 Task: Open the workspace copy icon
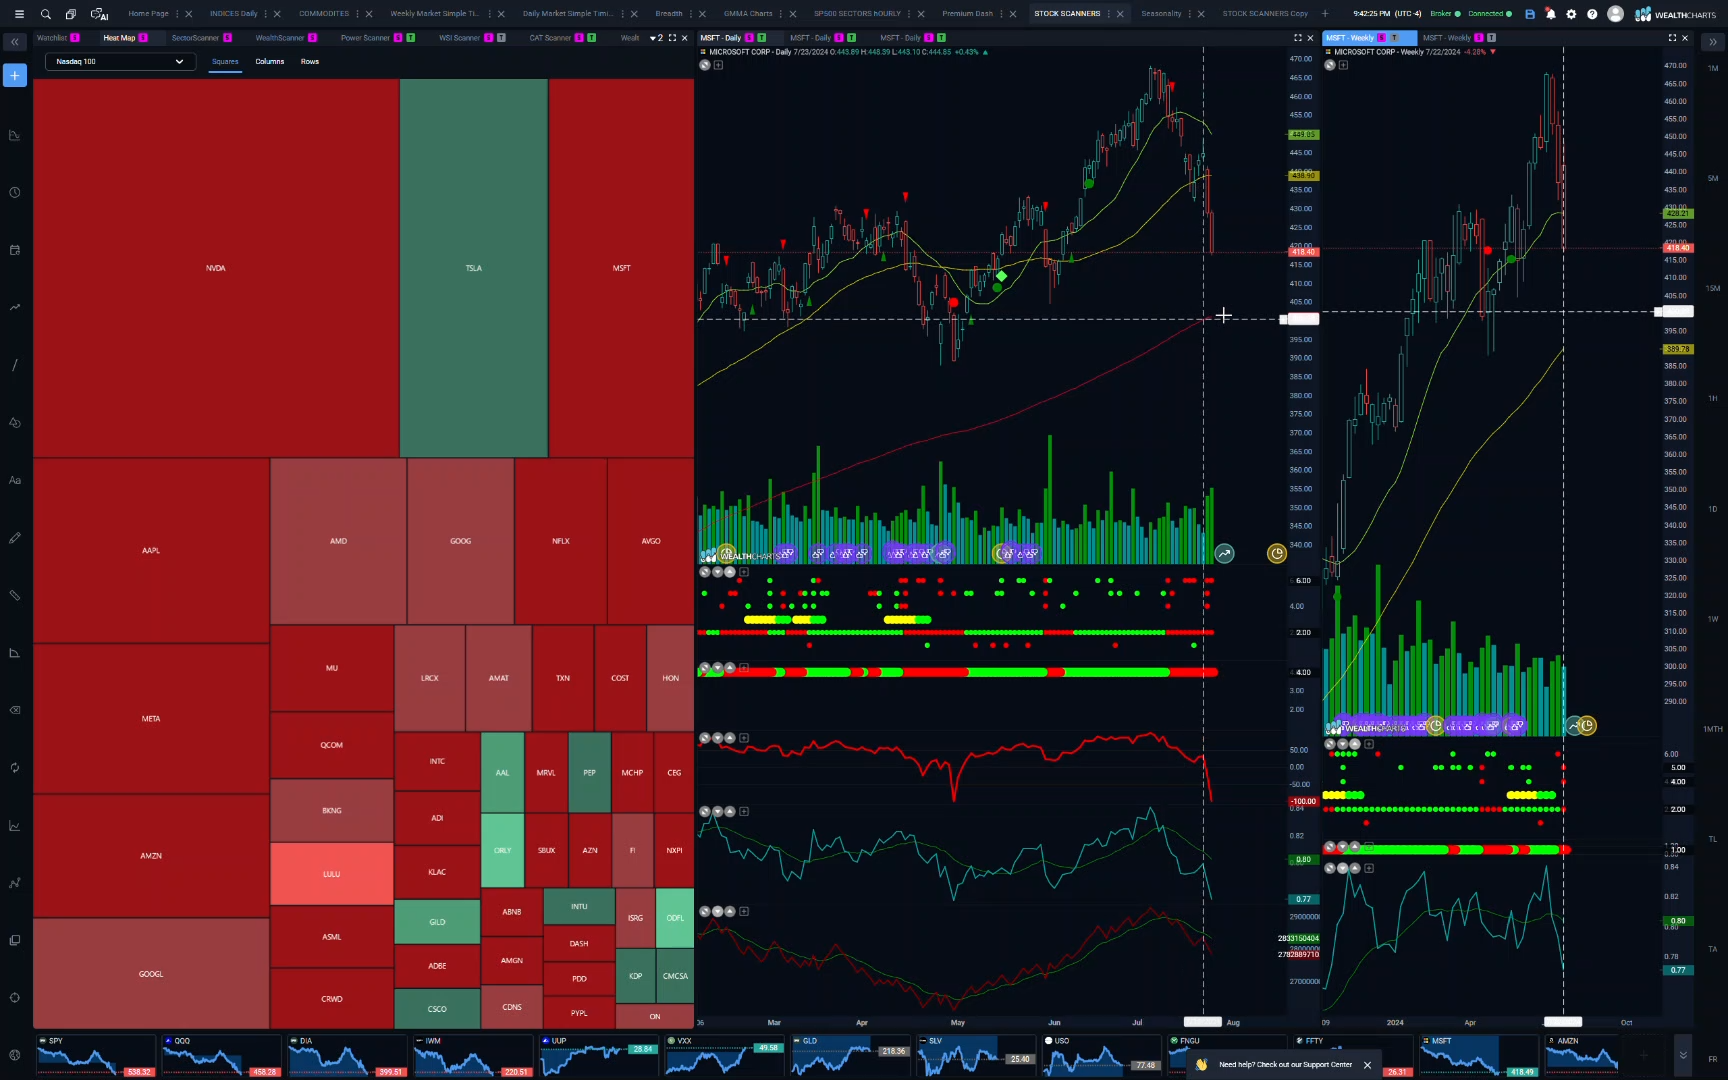70,14
